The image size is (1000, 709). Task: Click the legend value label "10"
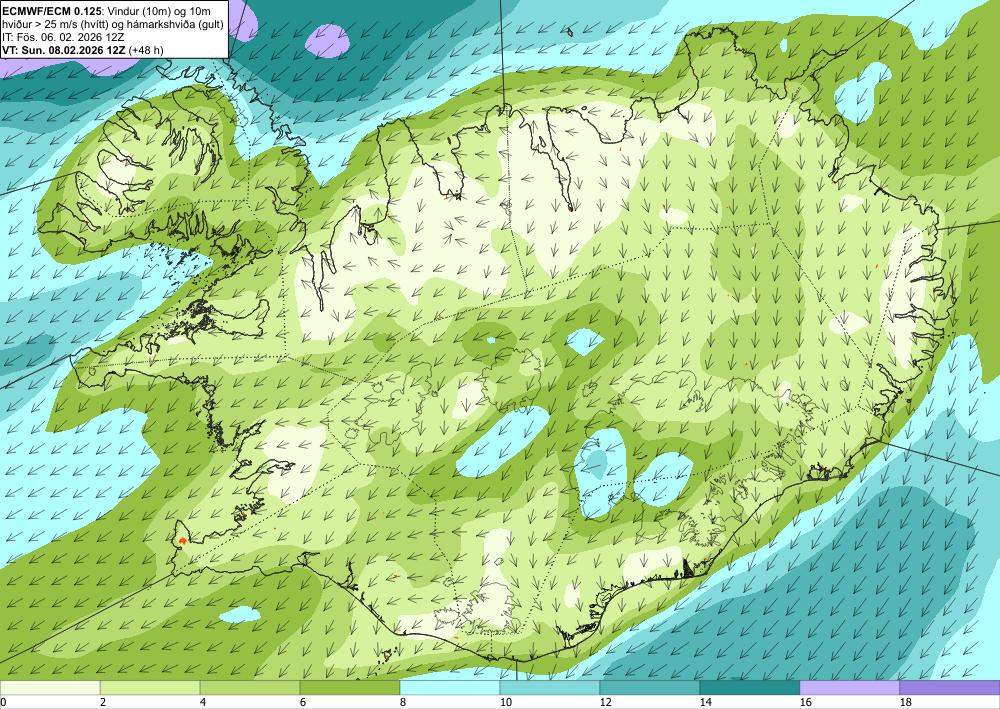tap(505, 703)
